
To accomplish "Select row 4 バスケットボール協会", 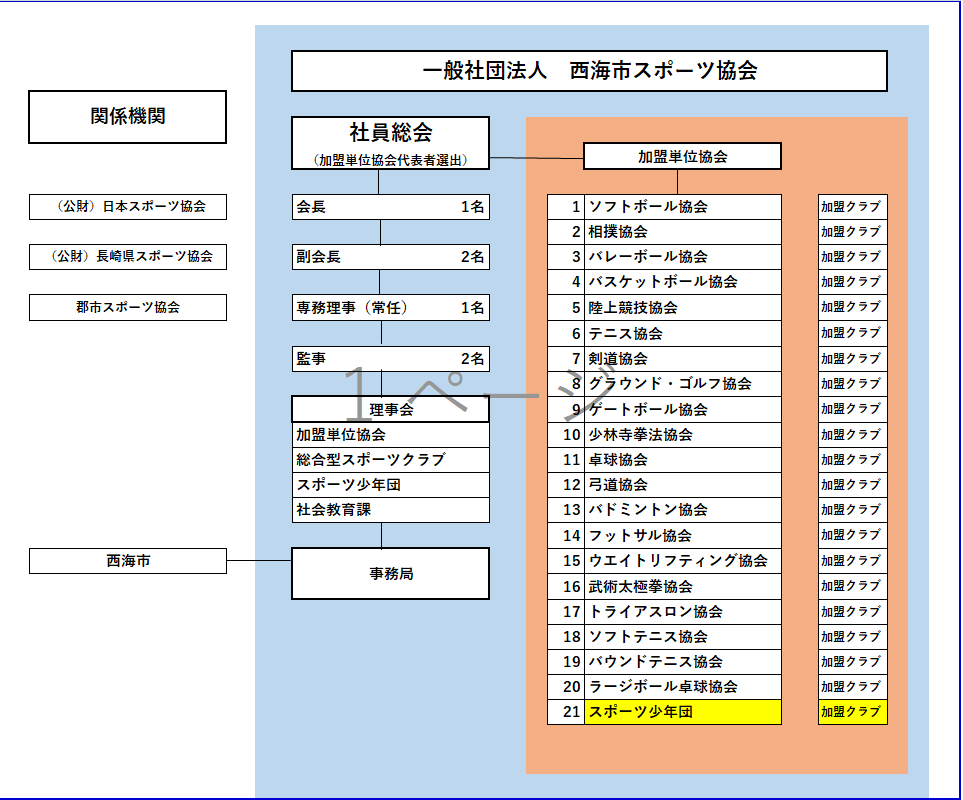I will click(665, 282).
